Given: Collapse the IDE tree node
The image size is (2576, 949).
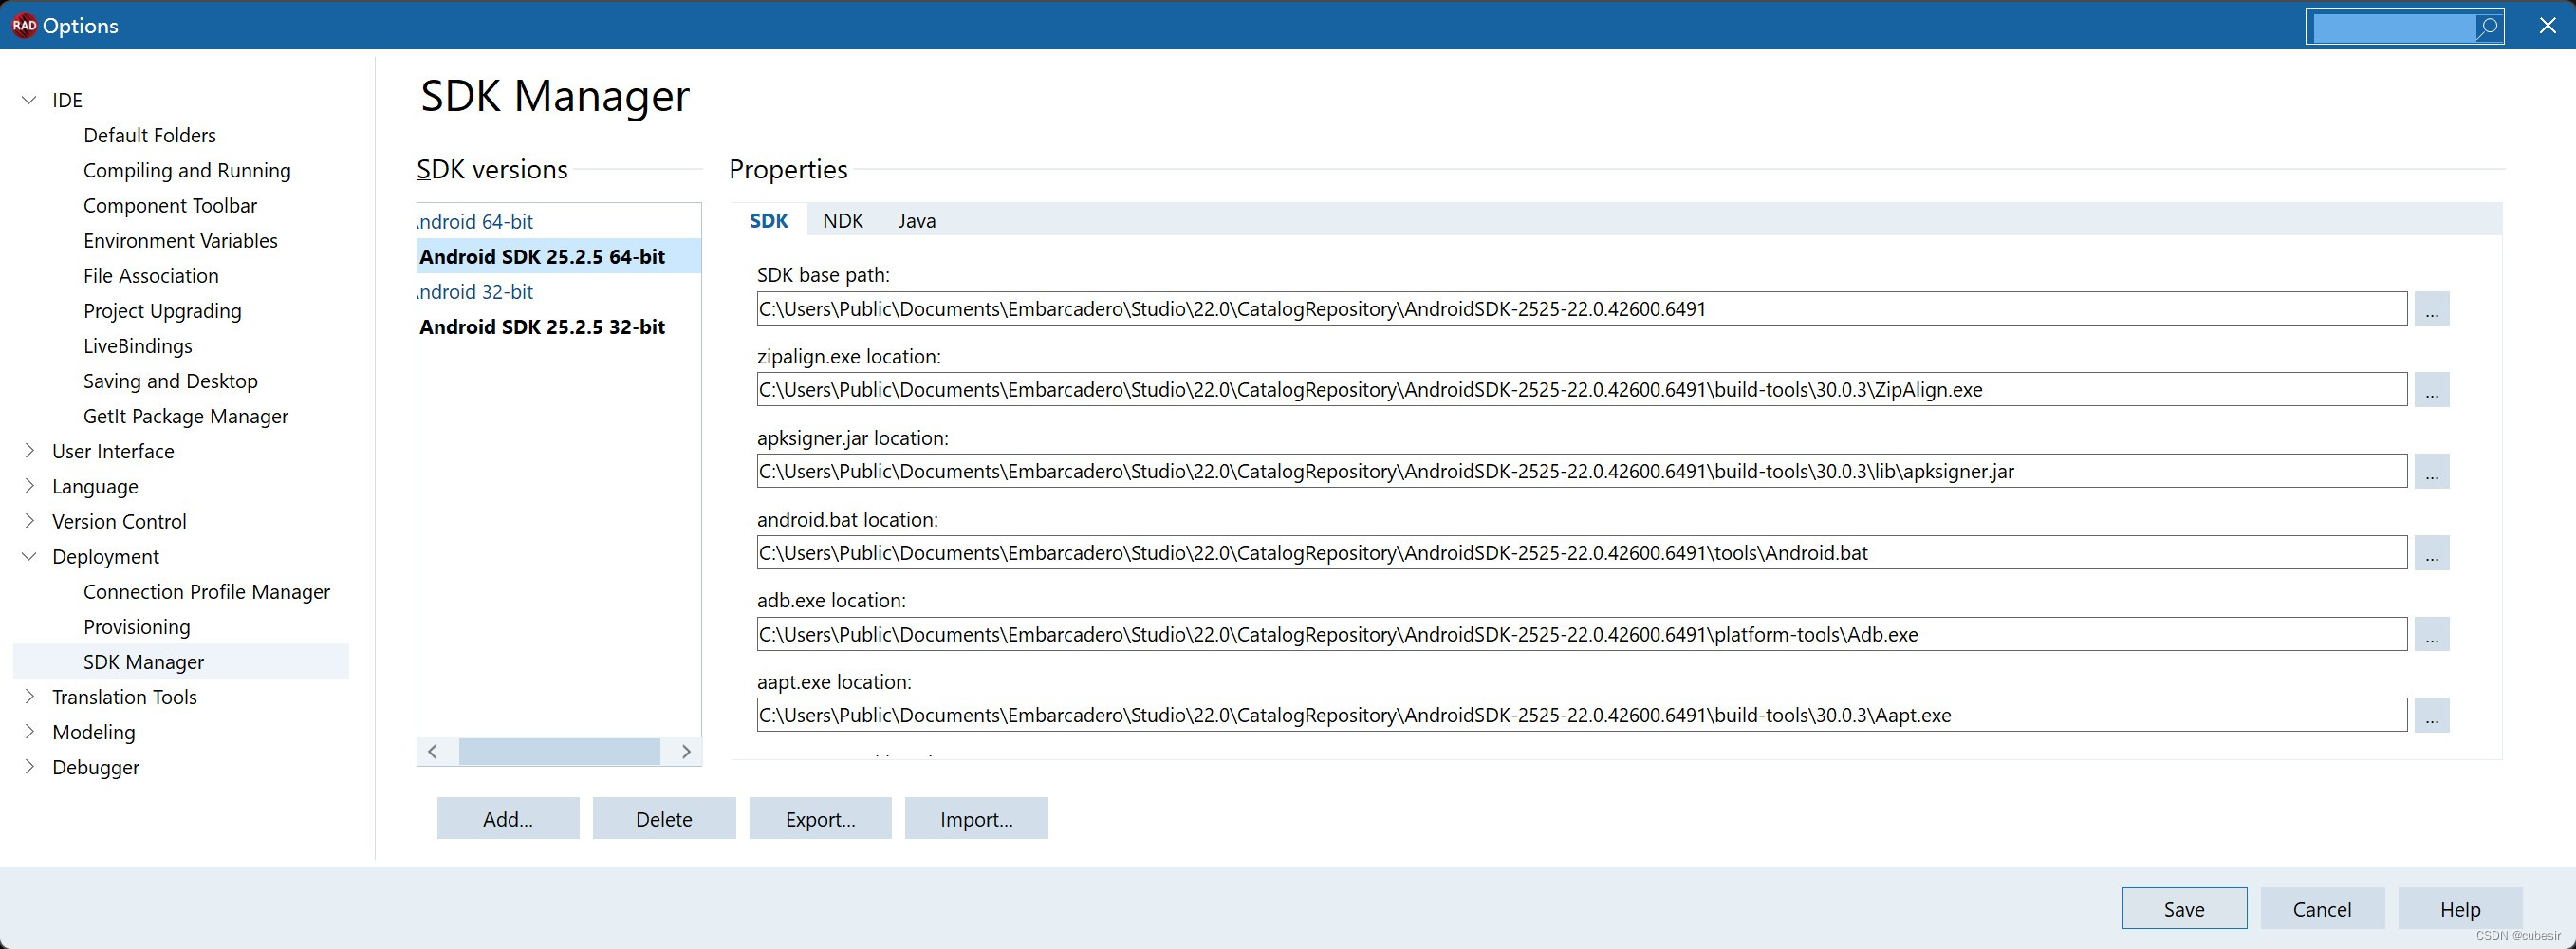Looking at the screenshot, I should (x=29, y=100).
